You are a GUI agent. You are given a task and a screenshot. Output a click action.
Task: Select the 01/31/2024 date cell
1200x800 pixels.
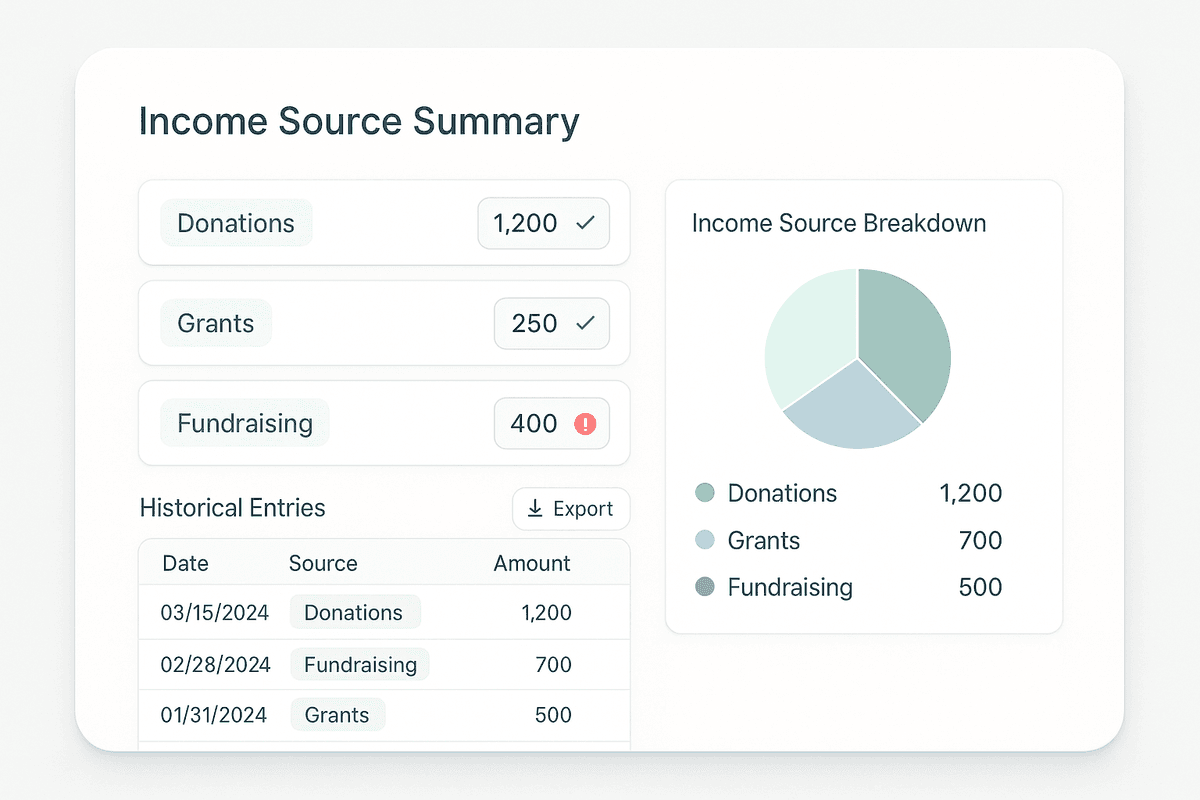pos(214,715)
